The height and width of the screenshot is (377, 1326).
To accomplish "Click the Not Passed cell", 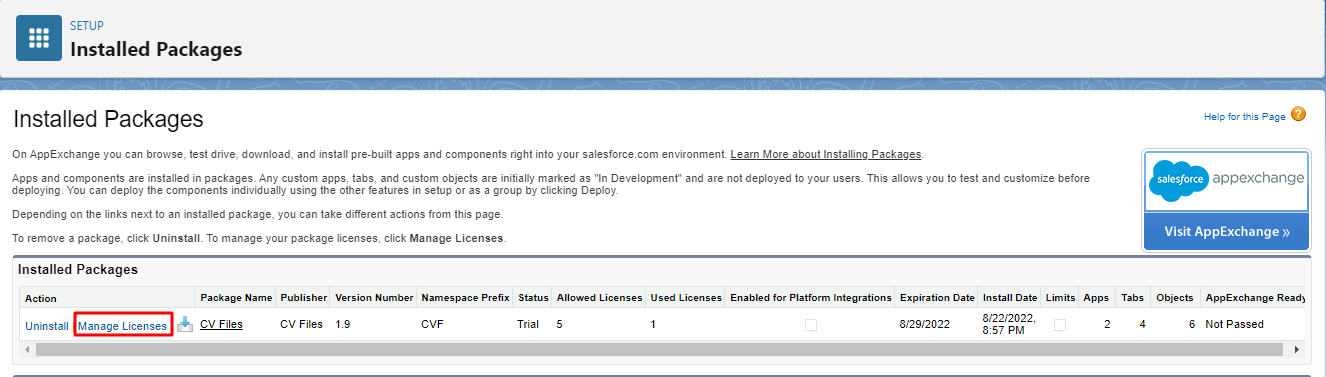I will 1234,324.
